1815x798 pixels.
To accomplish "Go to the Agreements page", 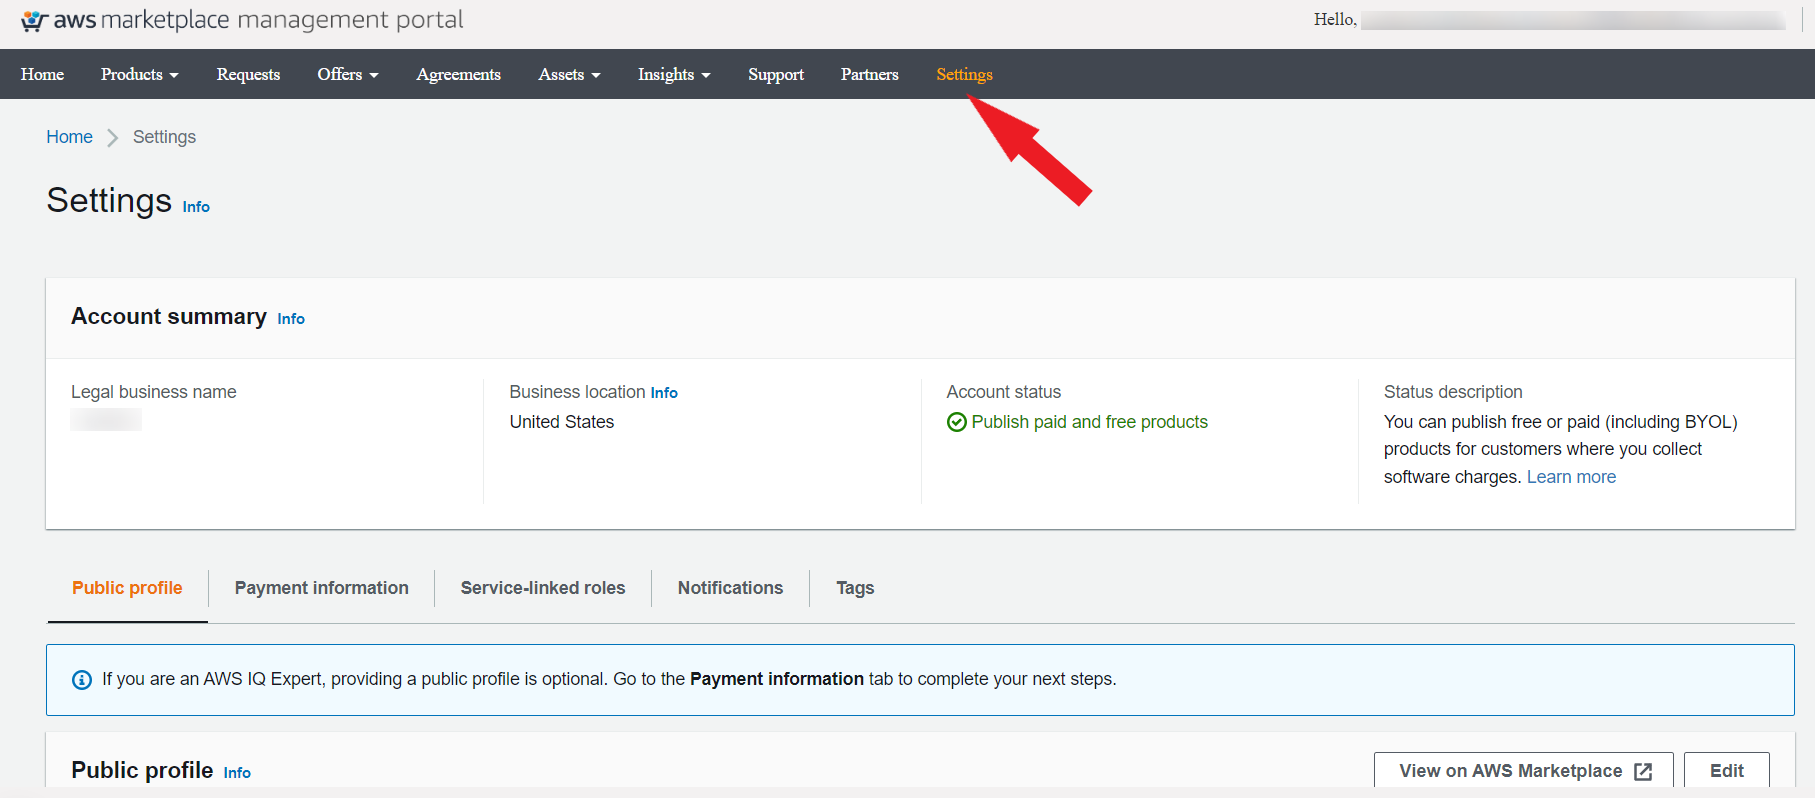I will pyautogui.click(x=458, y=74).
